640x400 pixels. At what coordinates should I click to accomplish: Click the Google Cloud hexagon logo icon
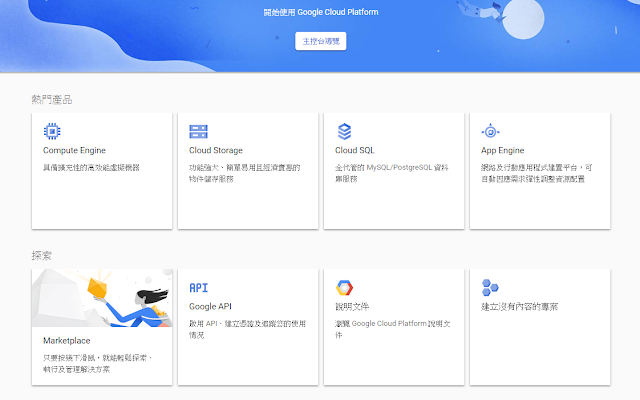click(x=344, y=288)
